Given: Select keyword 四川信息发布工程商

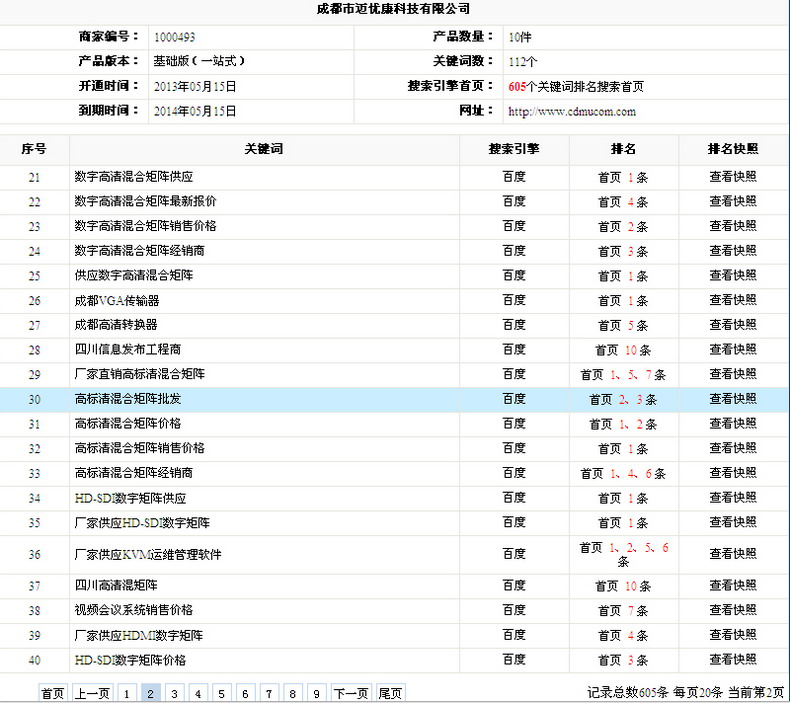Looking at the screenshot, I should pos(128,350).
